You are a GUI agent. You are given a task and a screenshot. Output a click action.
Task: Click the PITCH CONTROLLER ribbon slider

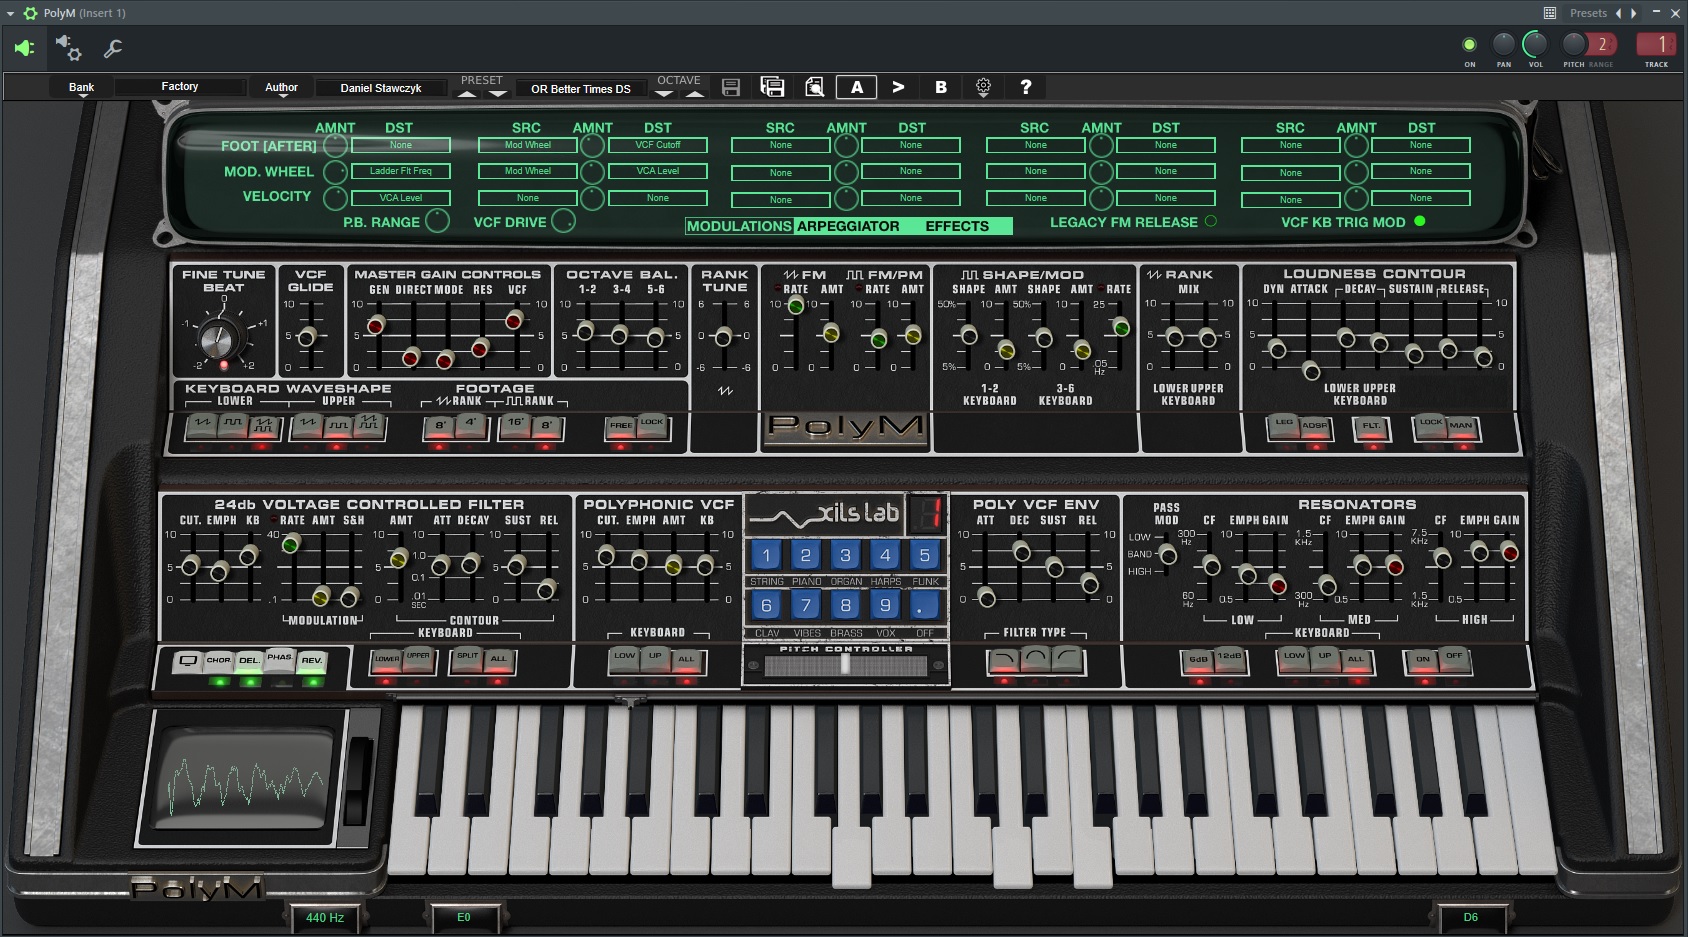pos(845,666)
